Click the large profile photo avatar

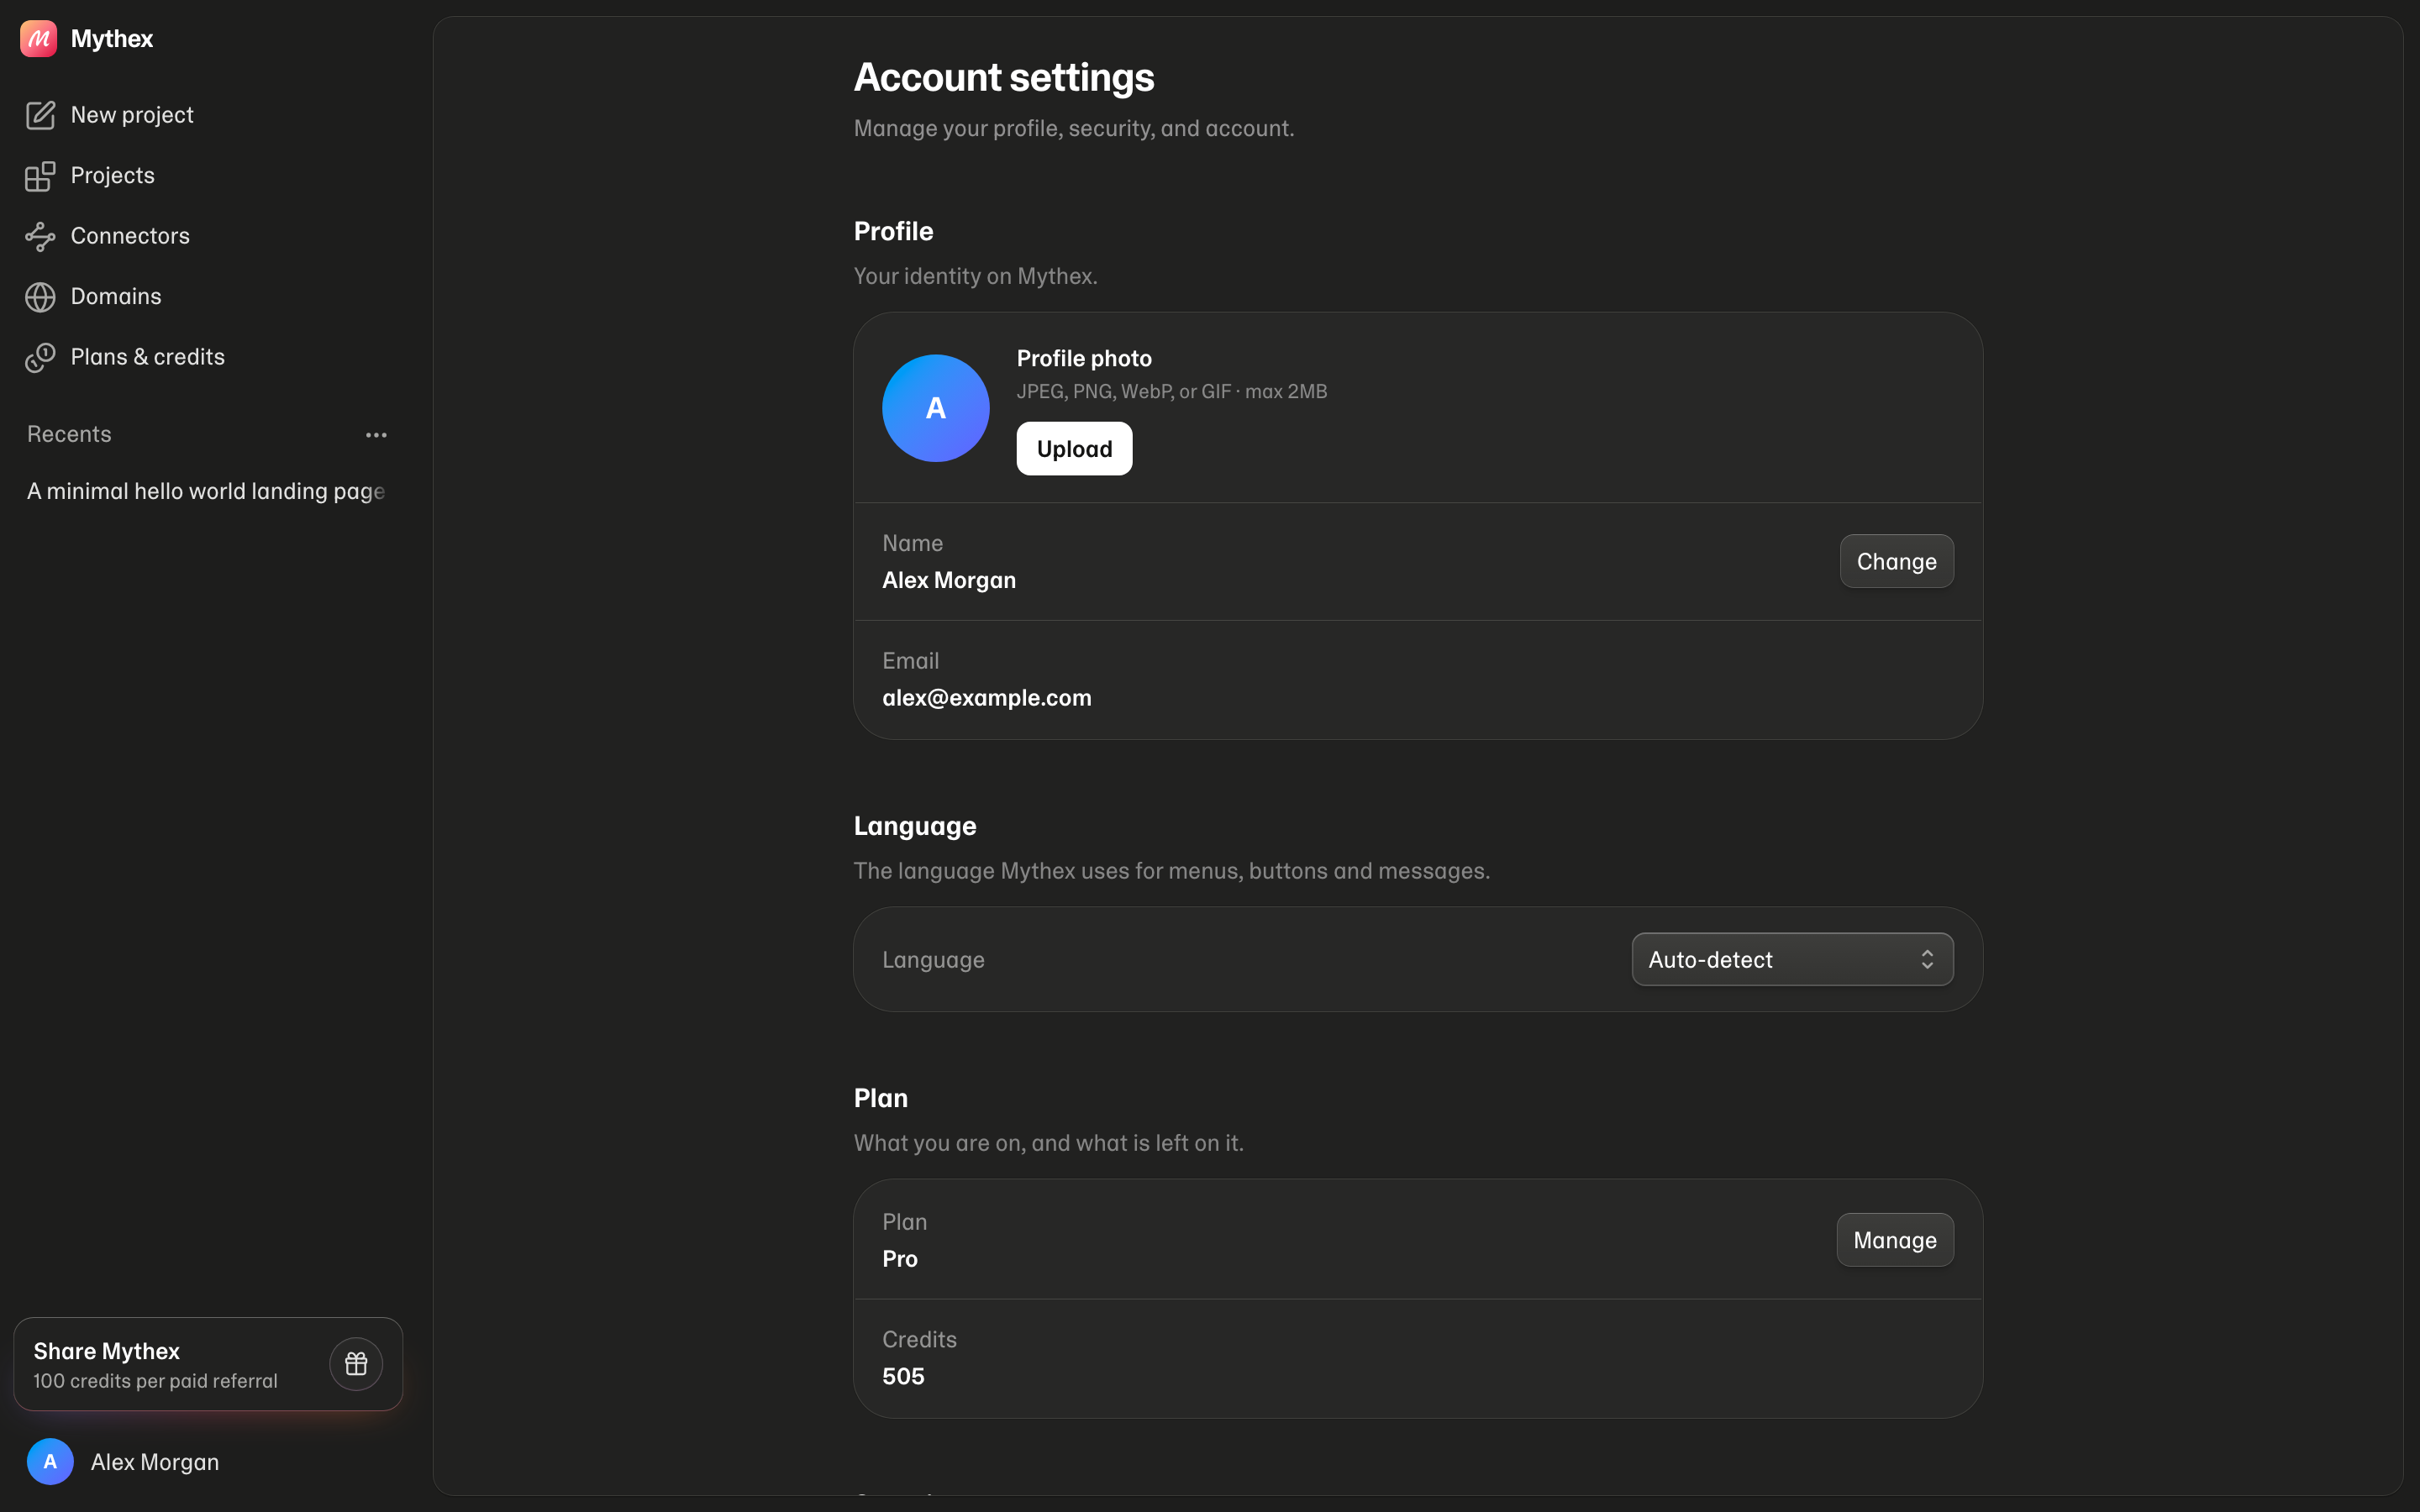pos(936,408)
